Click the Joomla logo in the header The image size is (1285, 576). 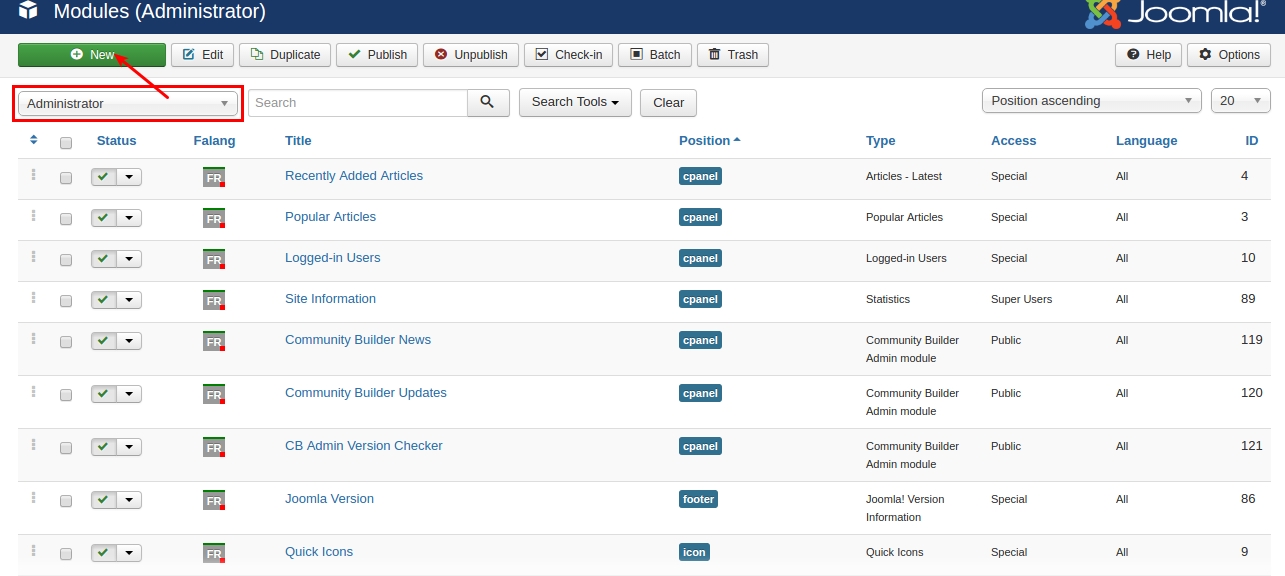pyautogui.click(x=1173, y=13)
